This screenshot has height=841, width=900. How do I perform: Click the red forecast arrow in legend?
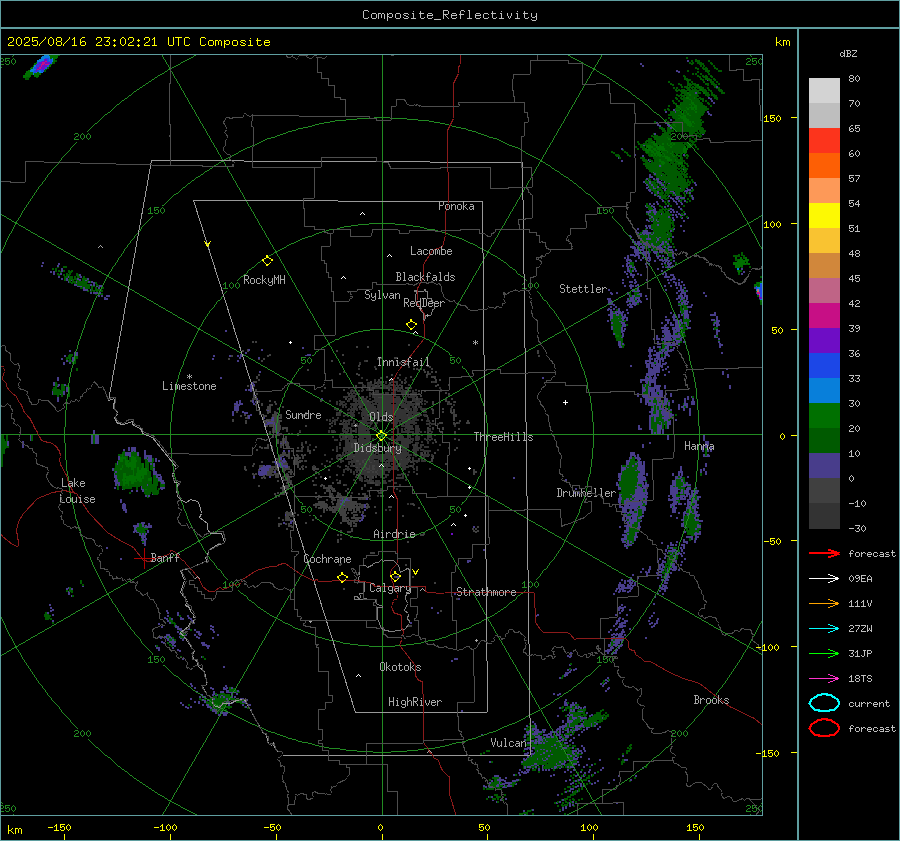pos(824,553)
